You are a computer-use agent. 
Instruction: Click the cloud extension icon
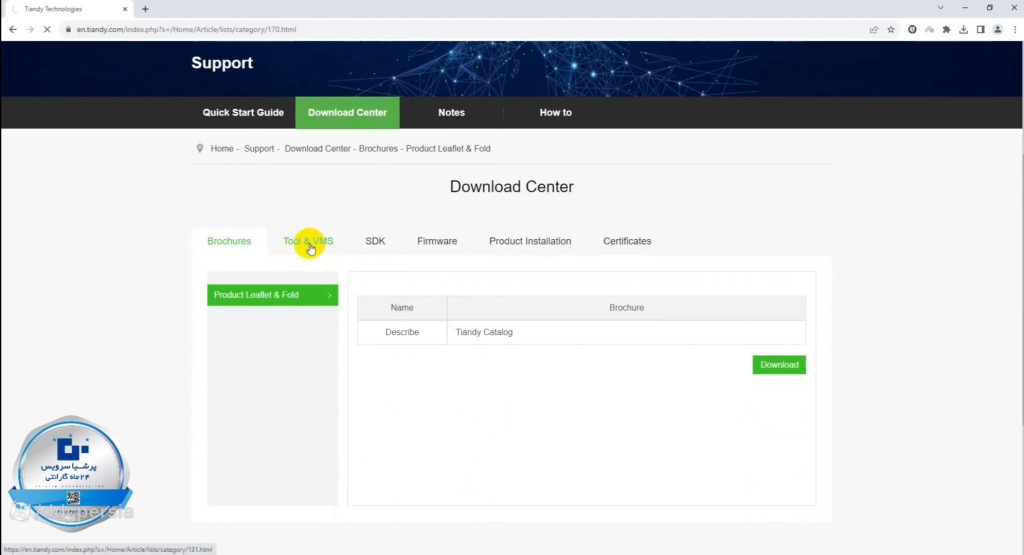coord(929,29)
